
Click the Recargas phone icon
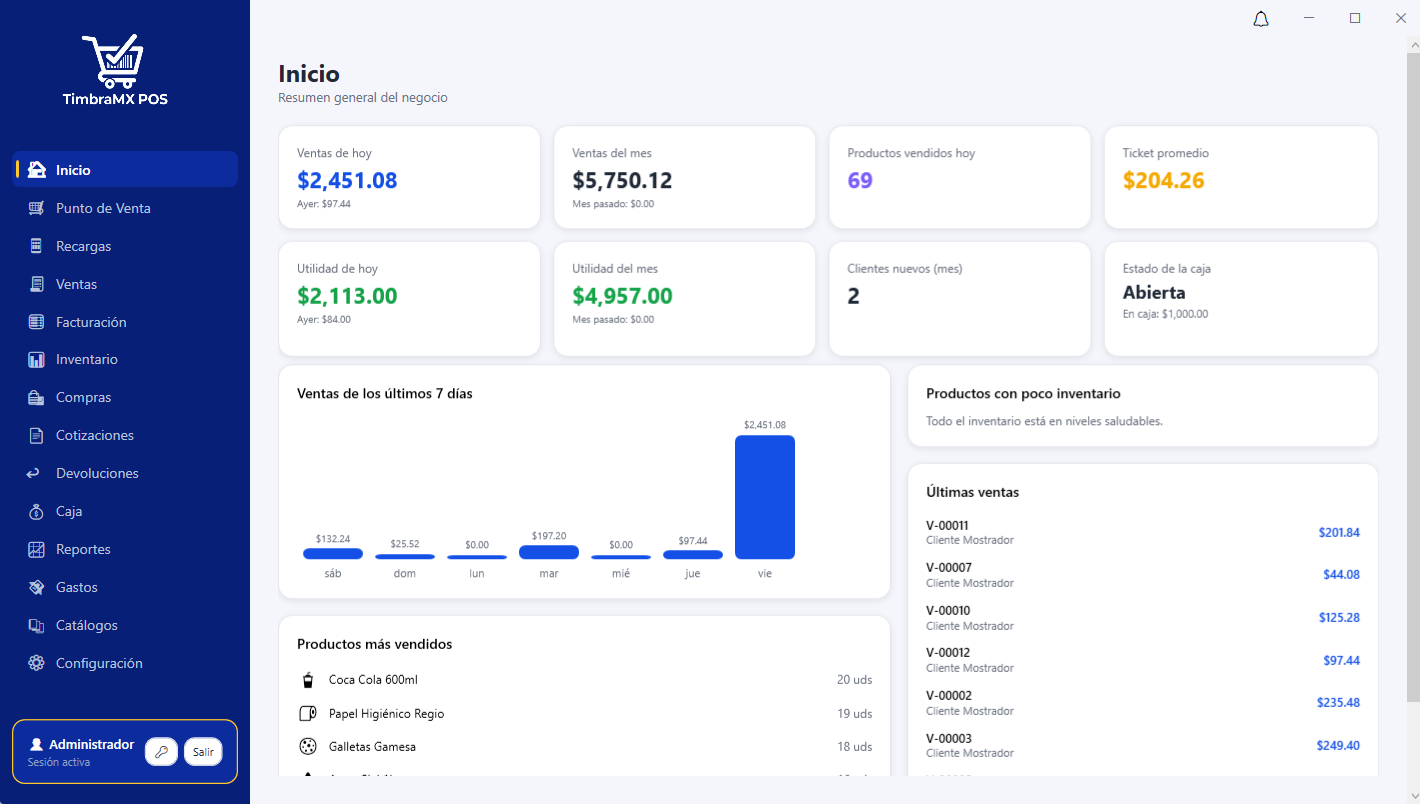click(x=37, y=246)
